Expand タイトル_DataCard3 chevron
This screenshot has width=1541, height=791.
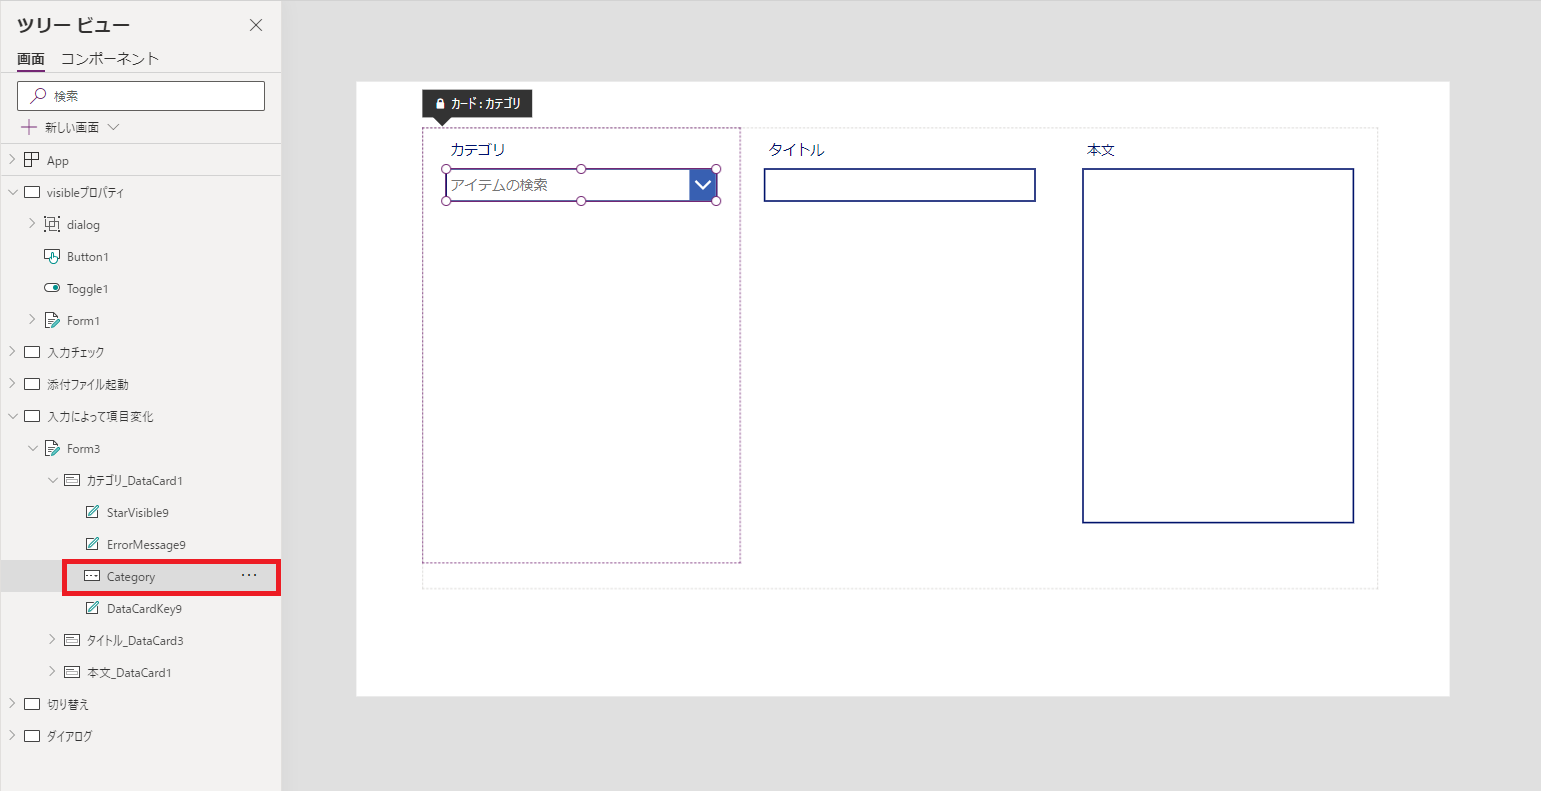coord(52,640)
